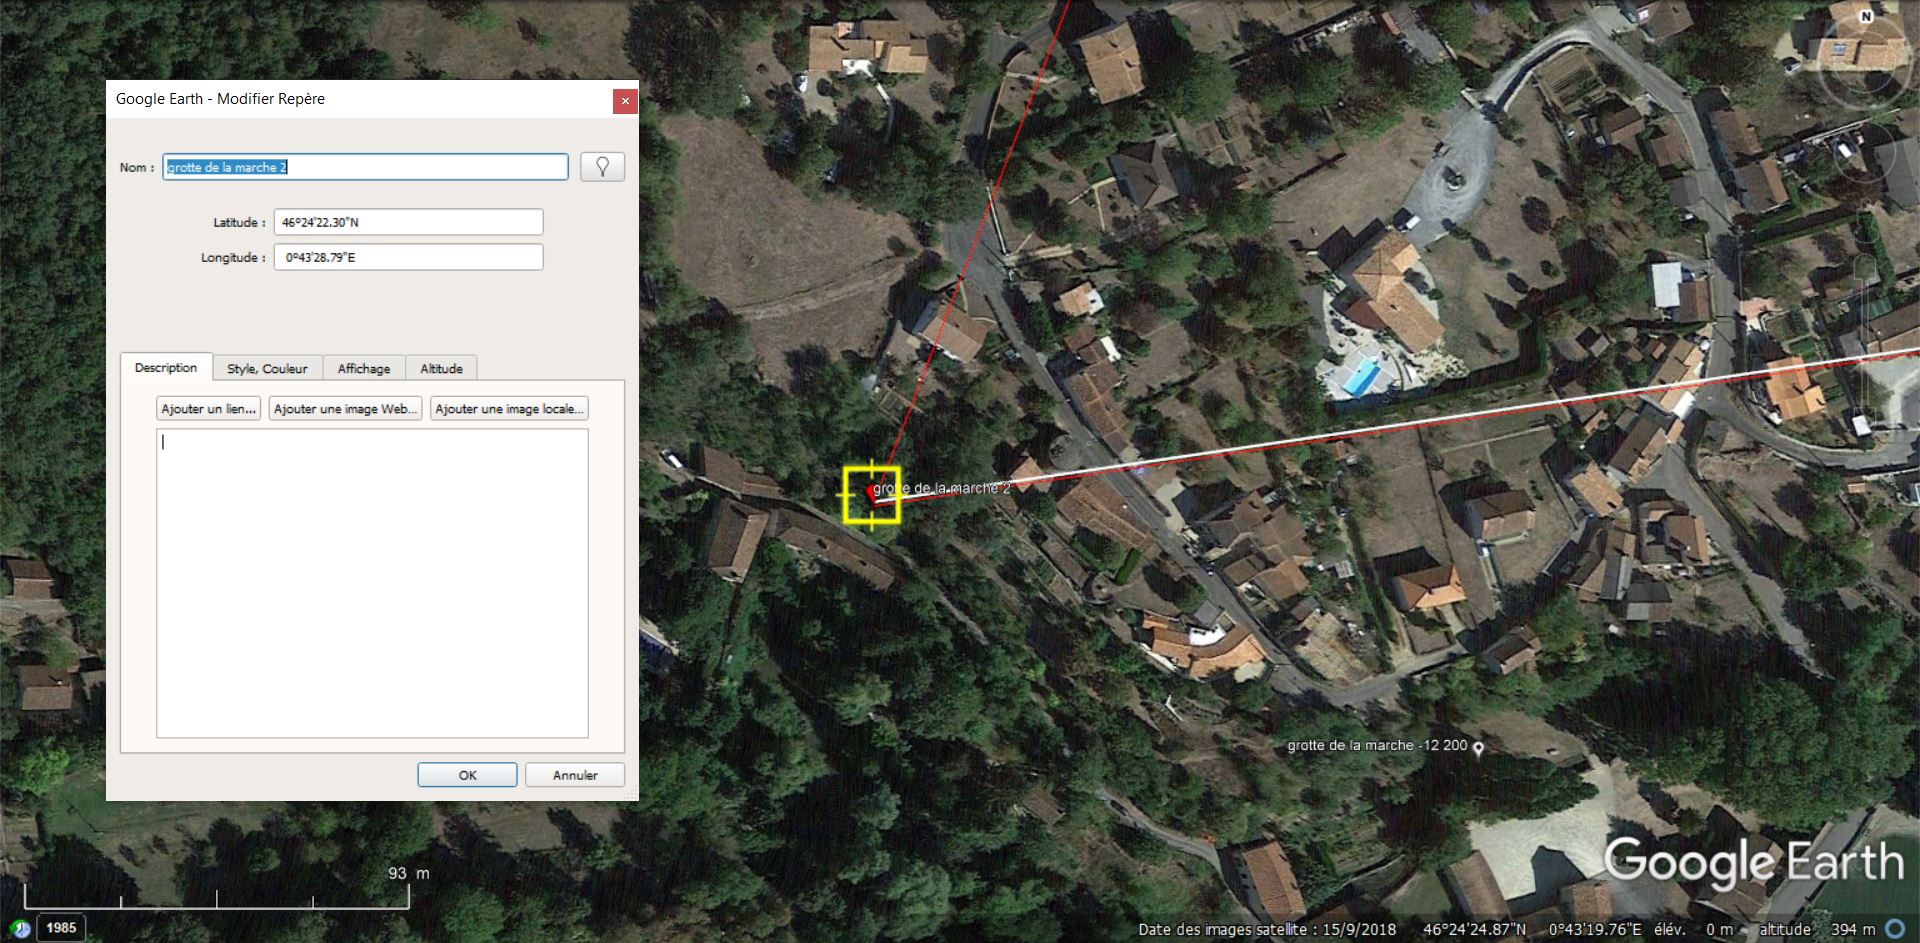Click the look-around joystick ring
Viewport: 1920px width, 943px height.
point(1865,59)
